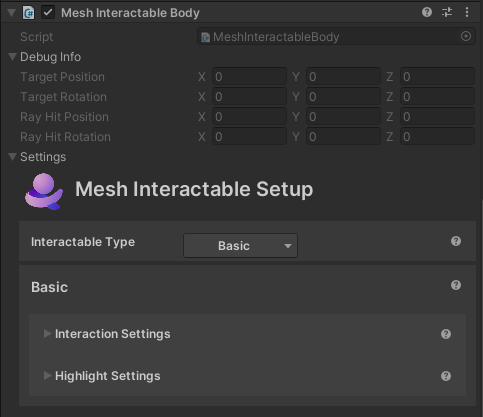Click Target Rotation Z field

437,97
